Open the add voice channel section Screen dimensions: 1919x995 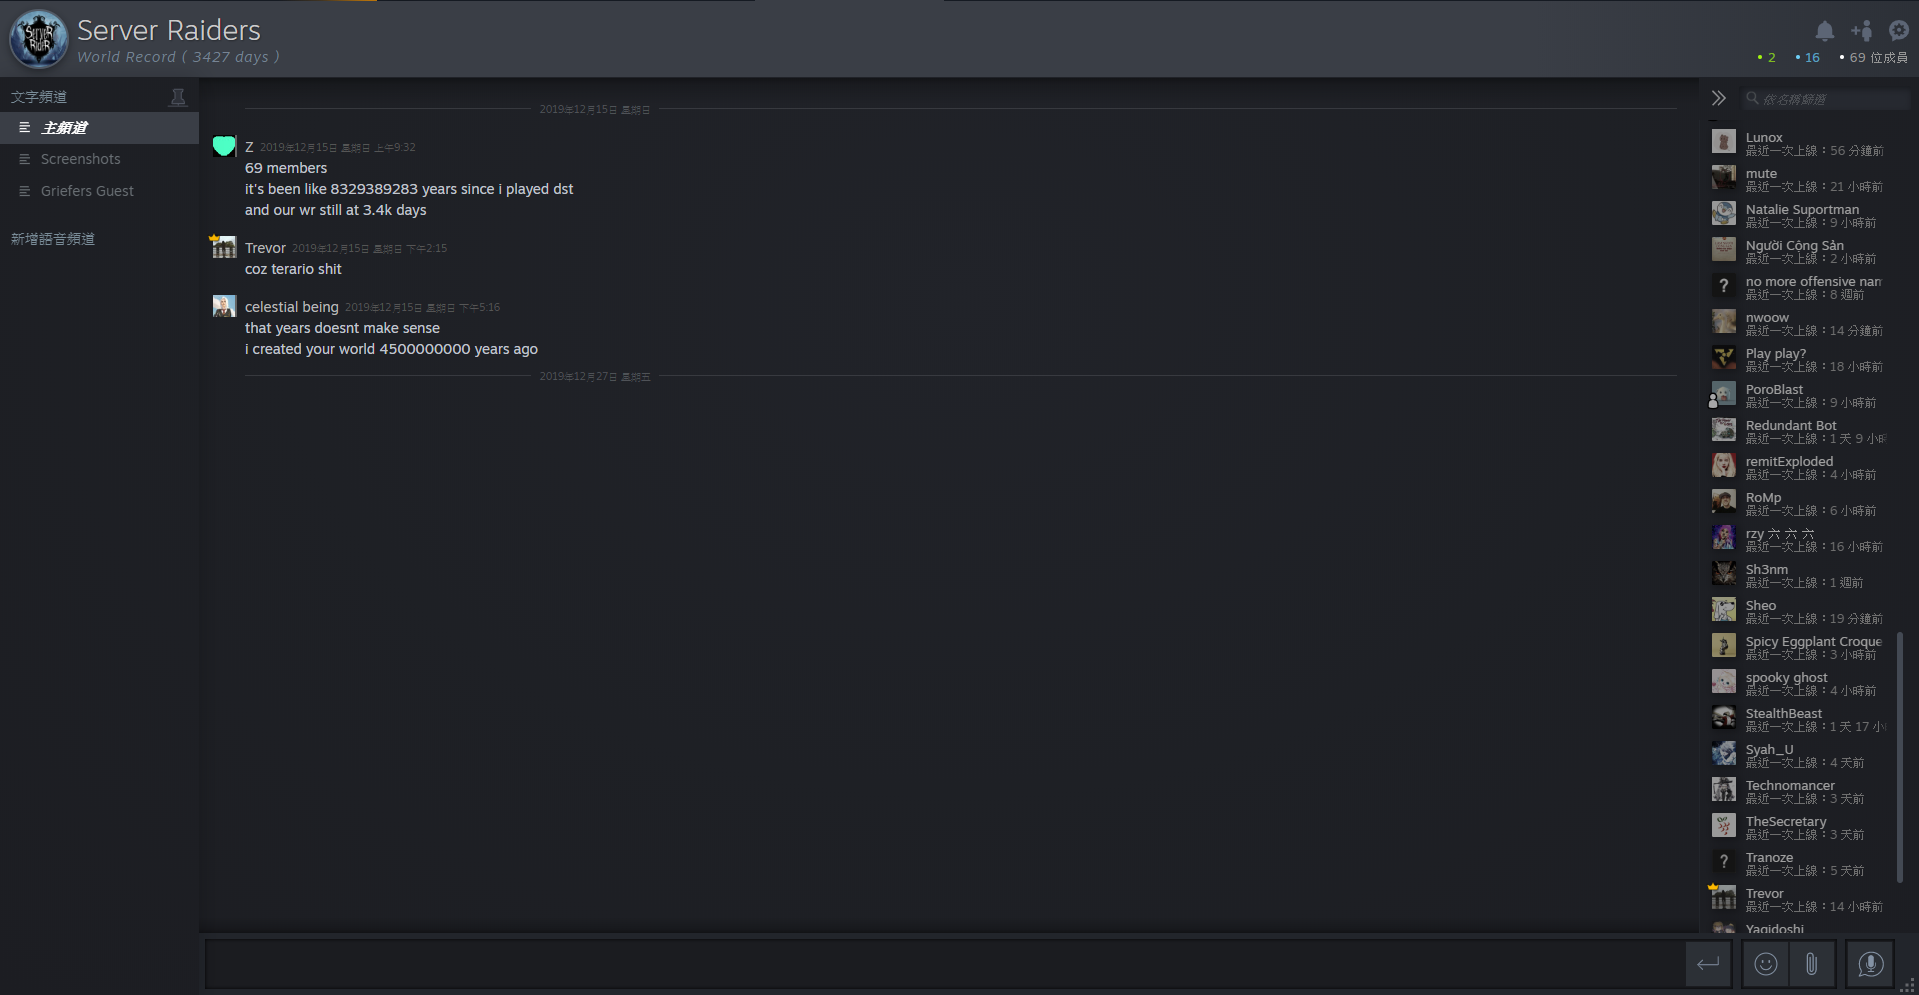(53, 239)
